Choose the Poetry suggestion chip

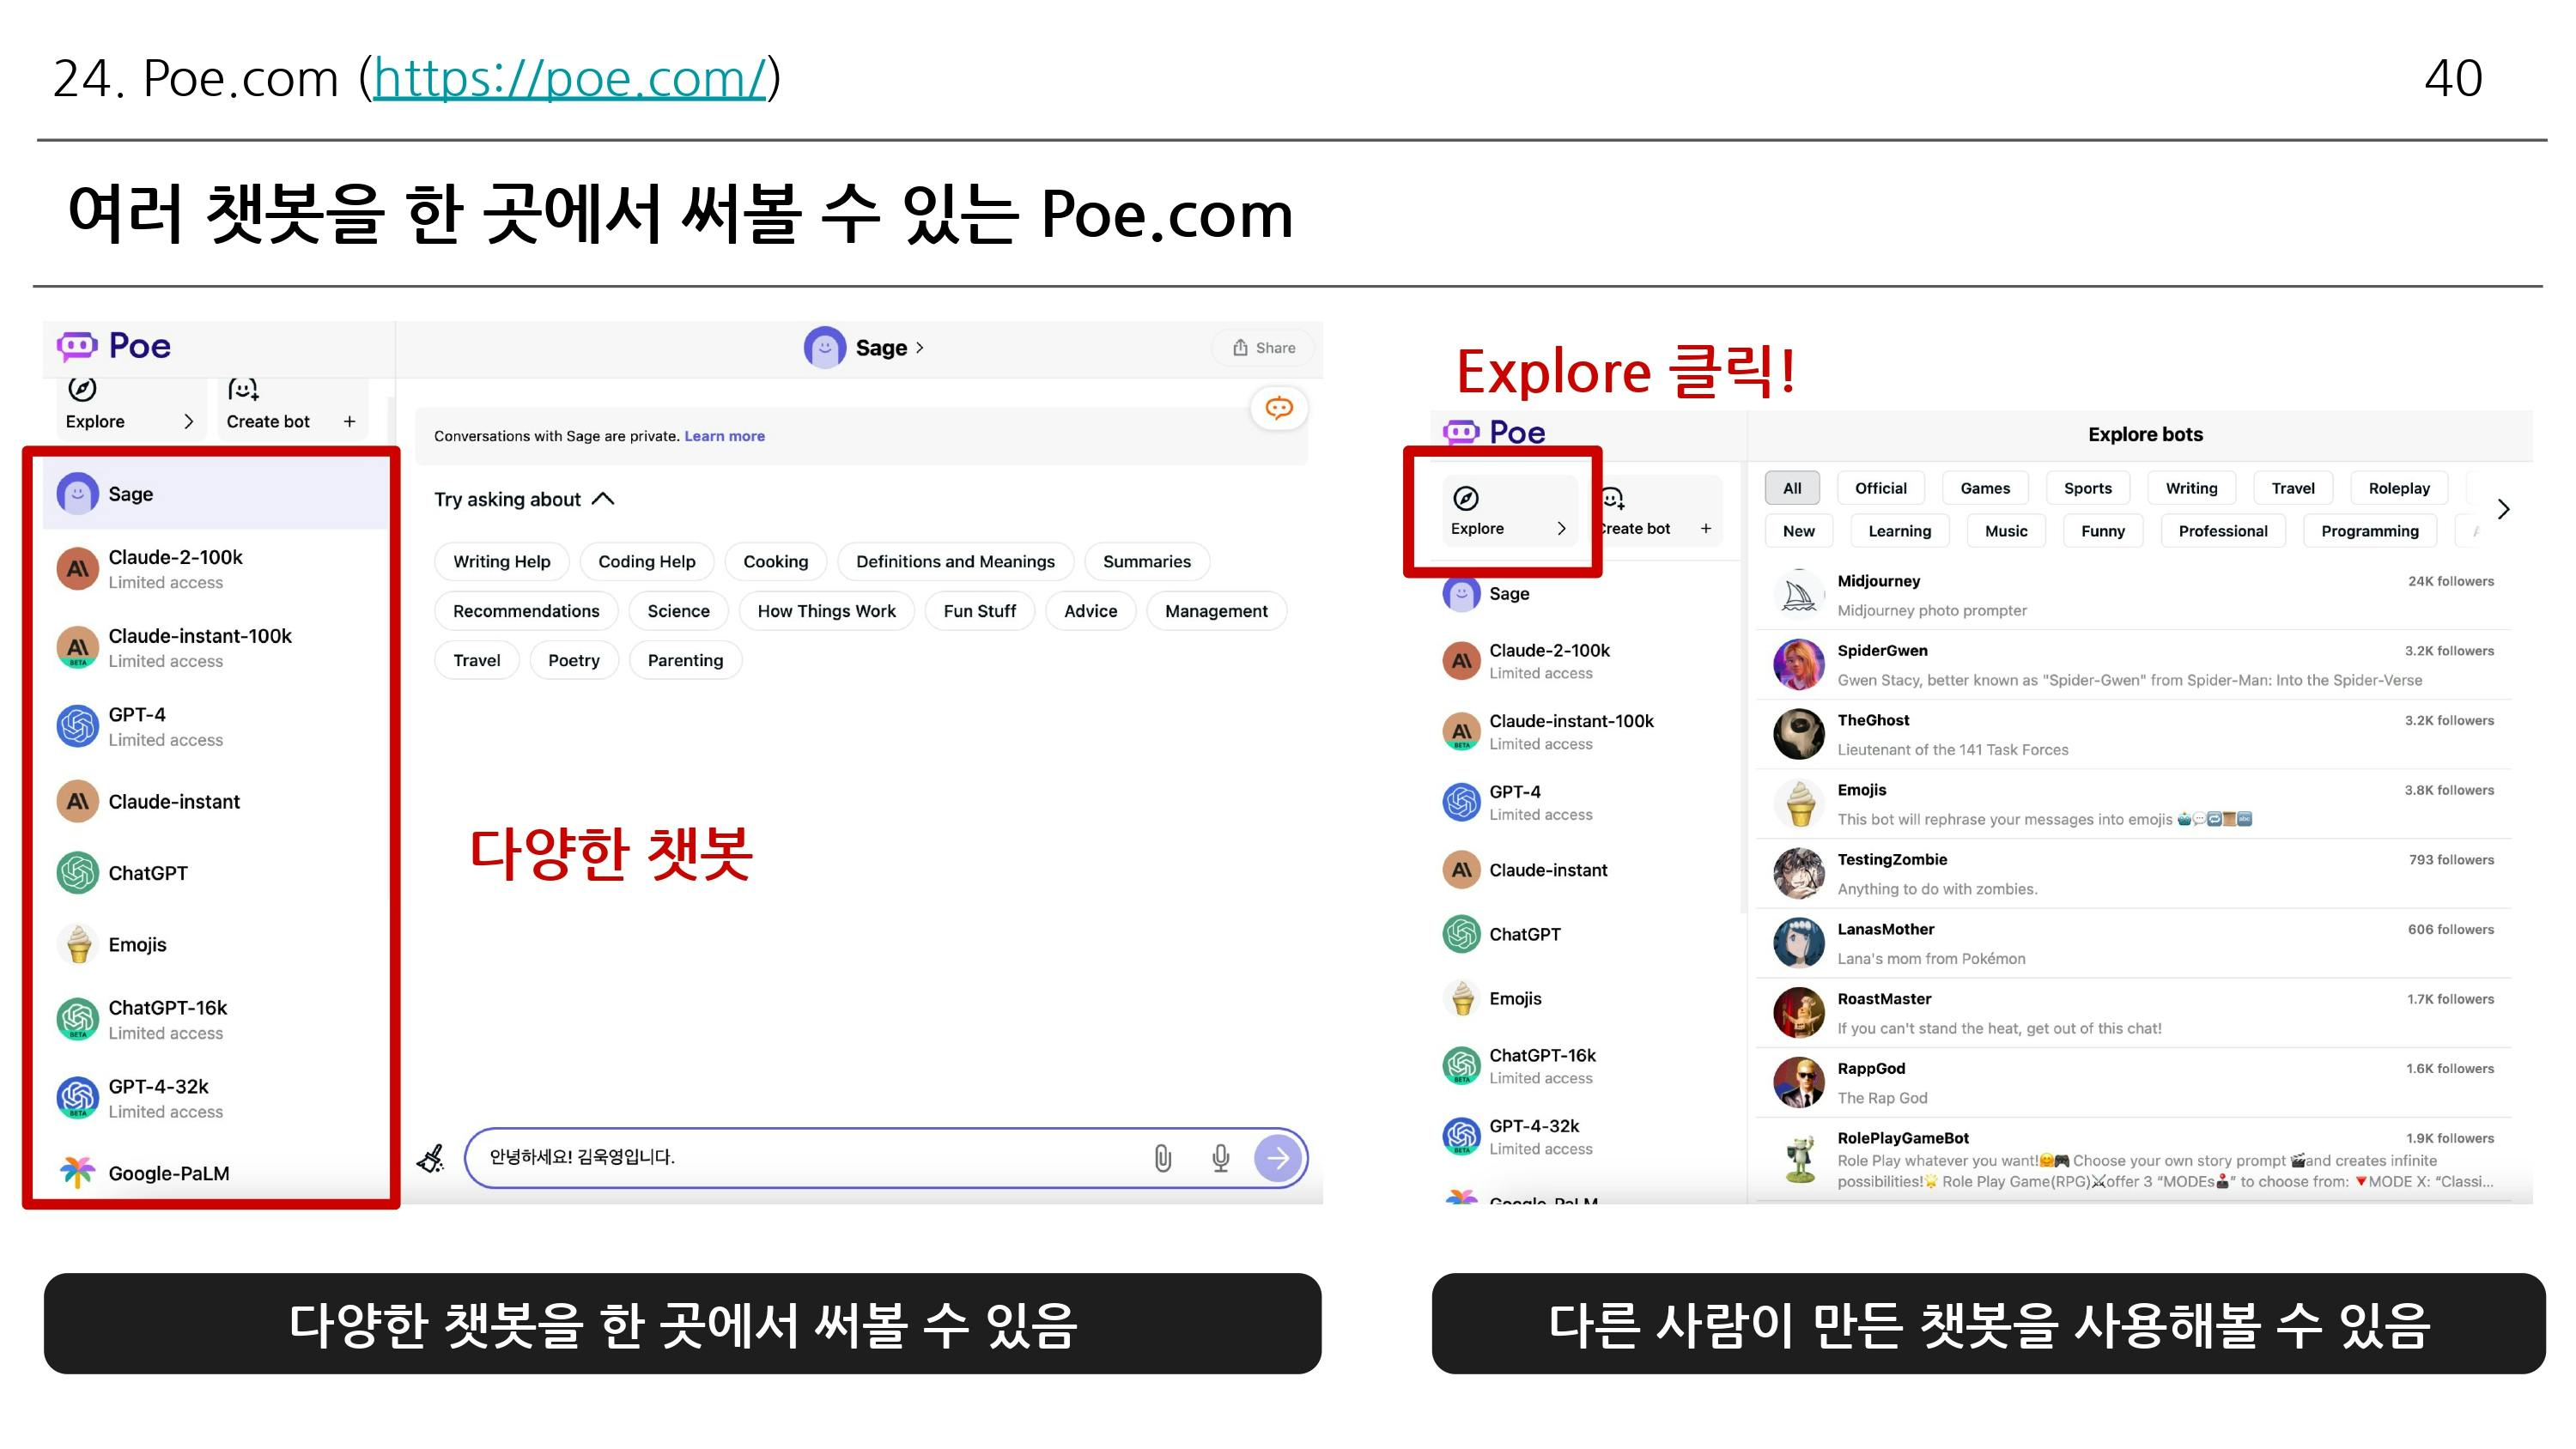(574, 660)
